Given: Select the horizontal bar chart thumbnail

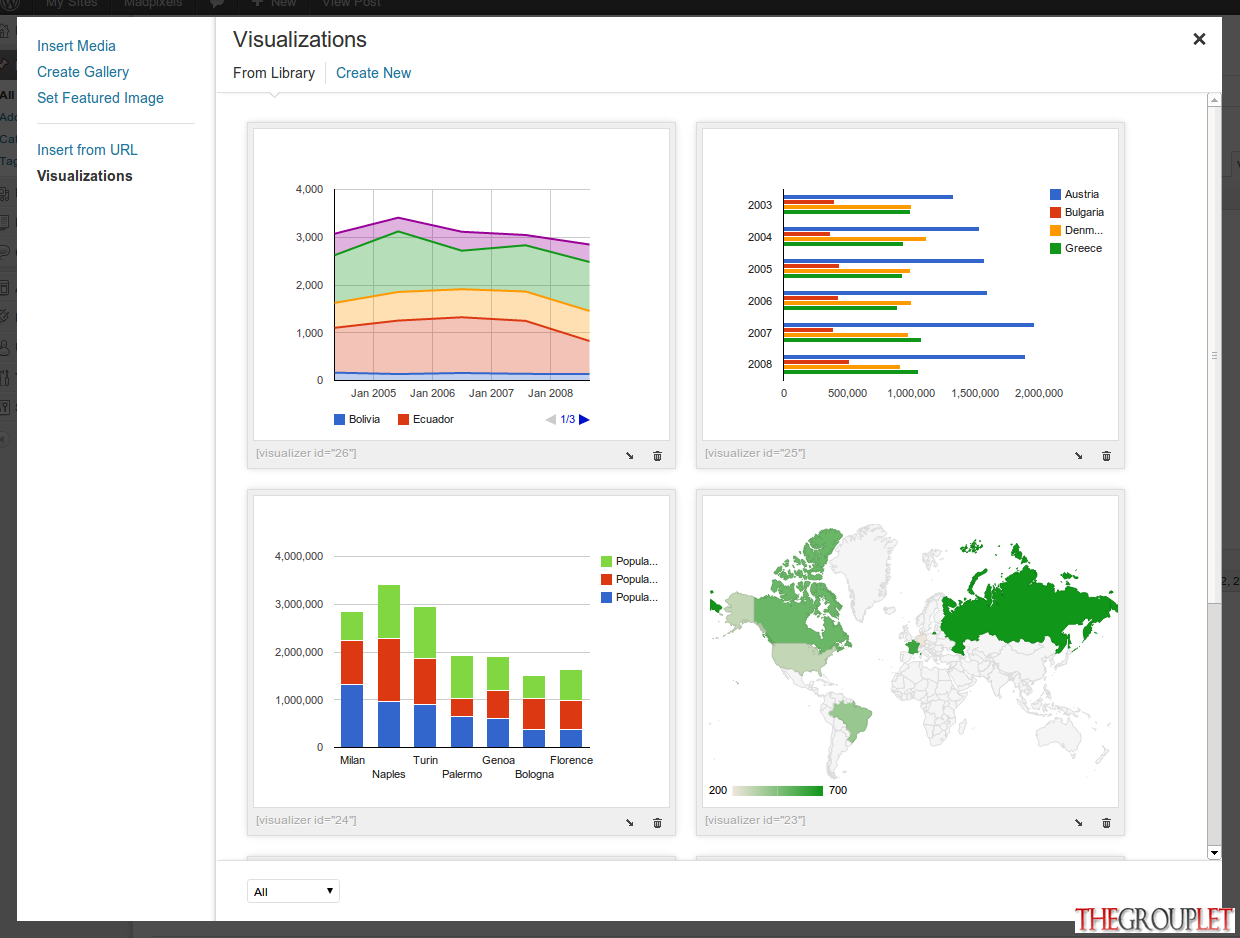Looking at the screenshot, I should click(x=910, y=284).
